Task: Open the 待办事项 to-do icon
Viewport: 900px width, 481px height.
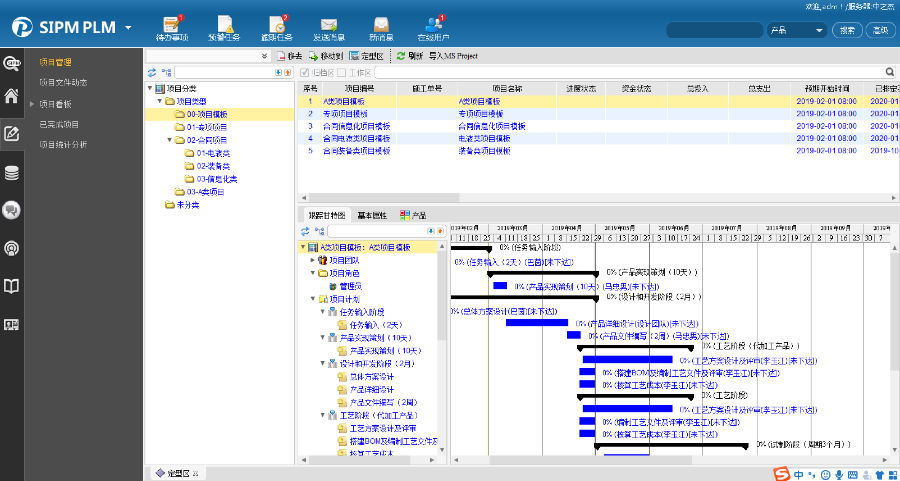Action: point(171,24)
